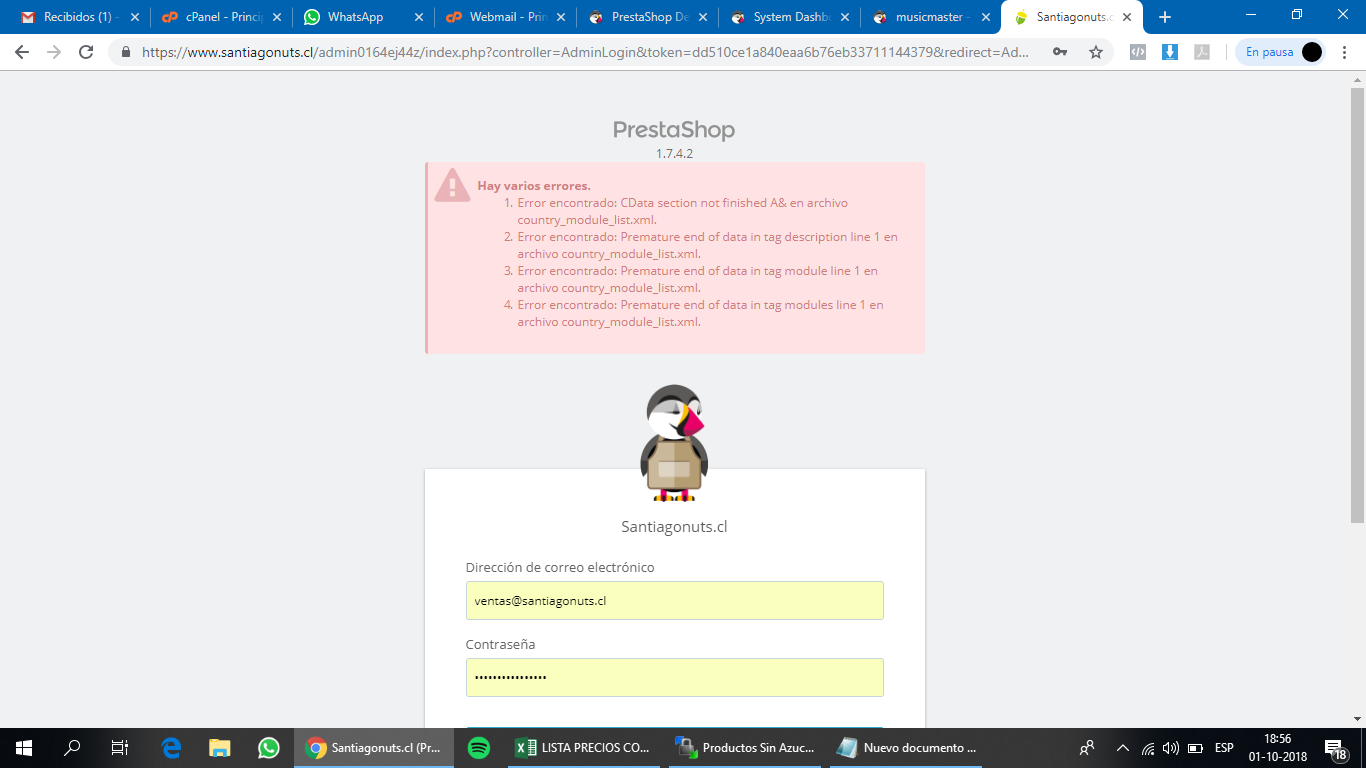Image resolution: width=1366 pixels, height=768 pixels.
Task: Close the WhatsApp tab
Action: pos(419,17)
